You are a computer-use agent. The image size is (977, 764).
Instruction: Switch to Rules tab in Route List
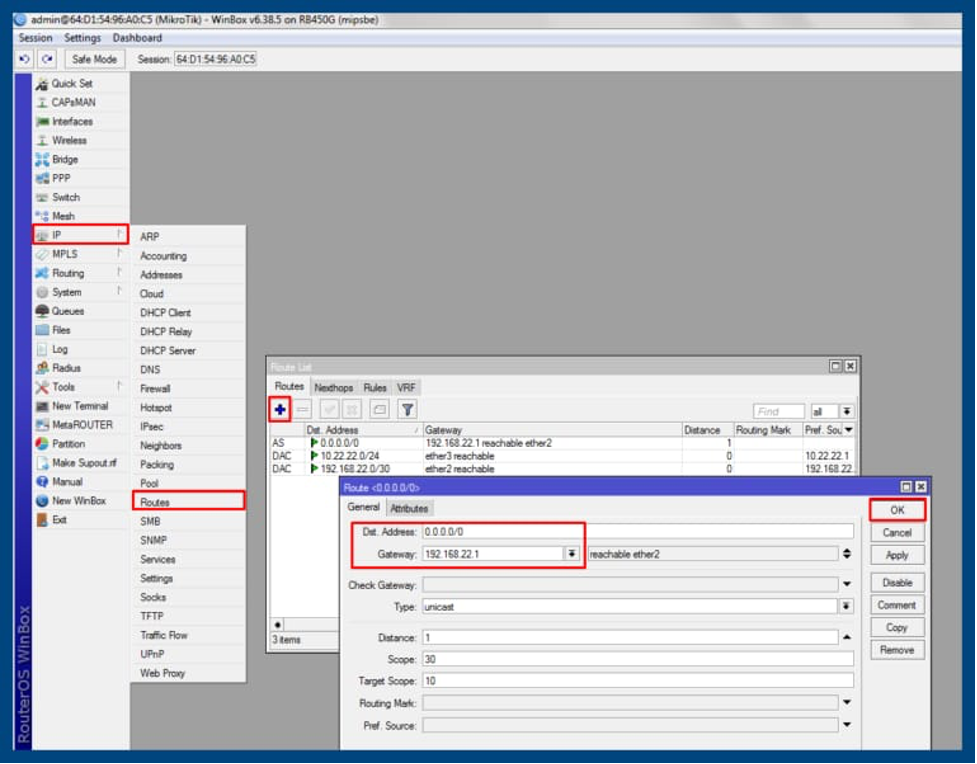pos(374,388)
